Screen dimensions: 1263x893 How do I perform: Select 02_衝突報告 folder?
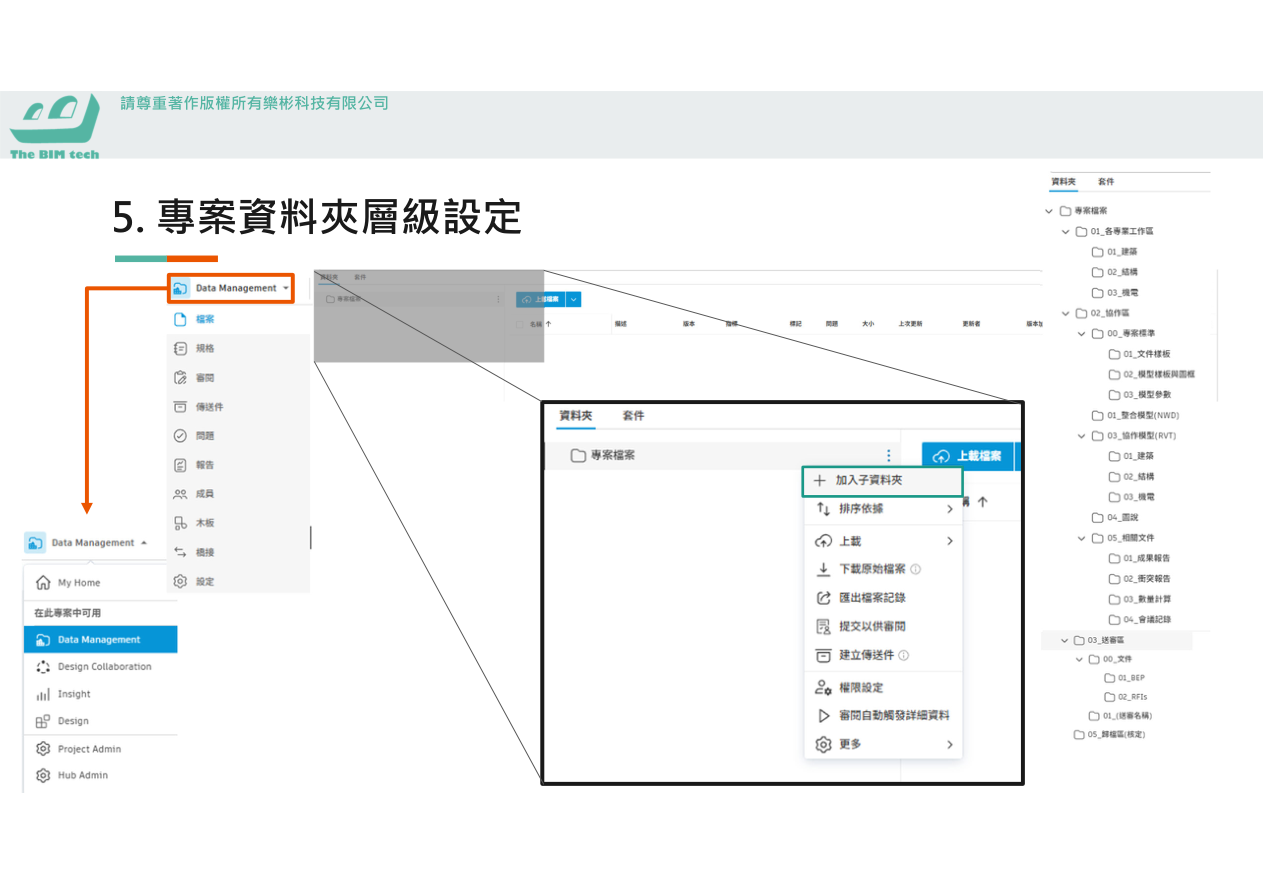pos(1140,579)
